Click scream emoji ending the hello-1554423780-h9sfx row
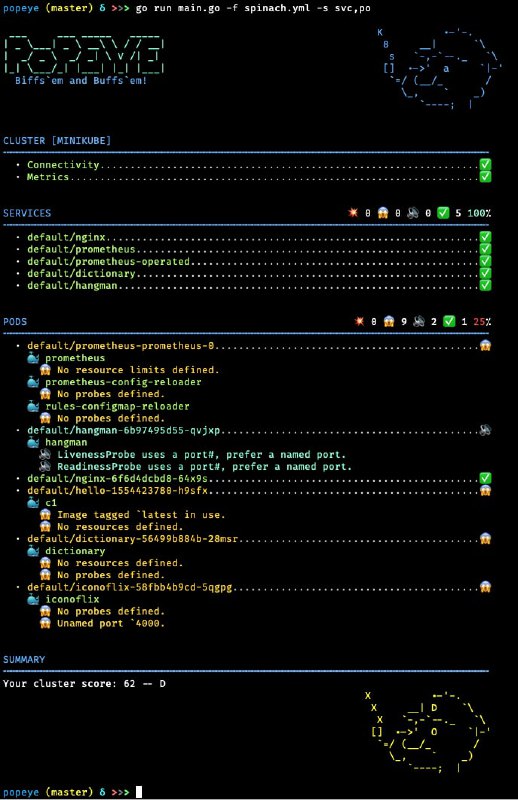518x800 pixels. pyautogui.click(x=485, y=490)
